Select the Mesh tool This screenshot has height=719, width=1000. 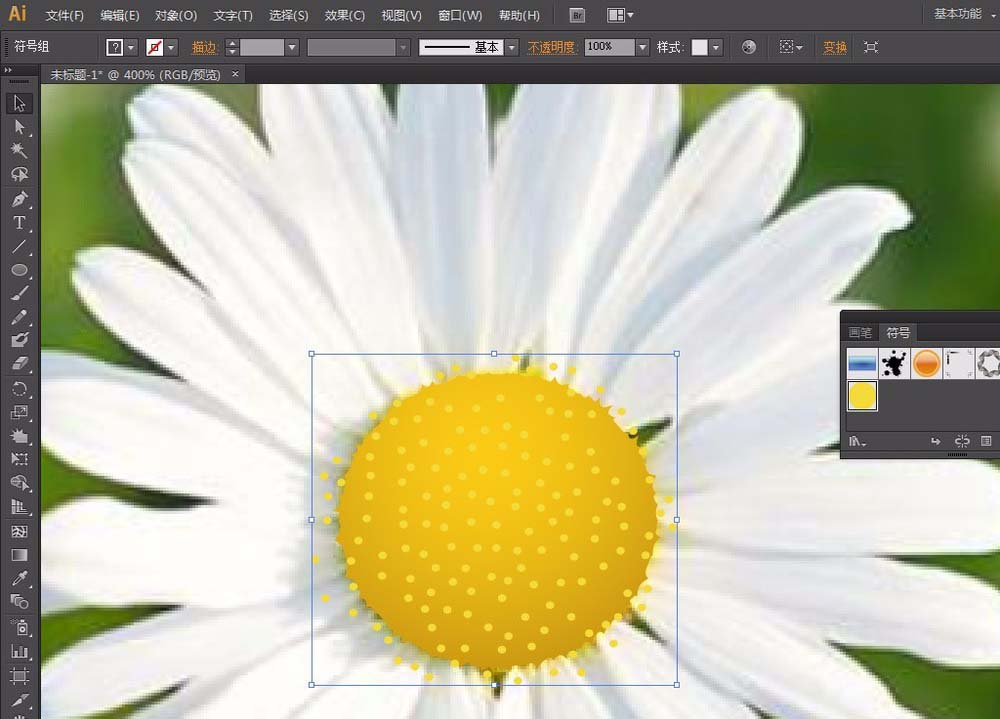click(x=19, y=531)
